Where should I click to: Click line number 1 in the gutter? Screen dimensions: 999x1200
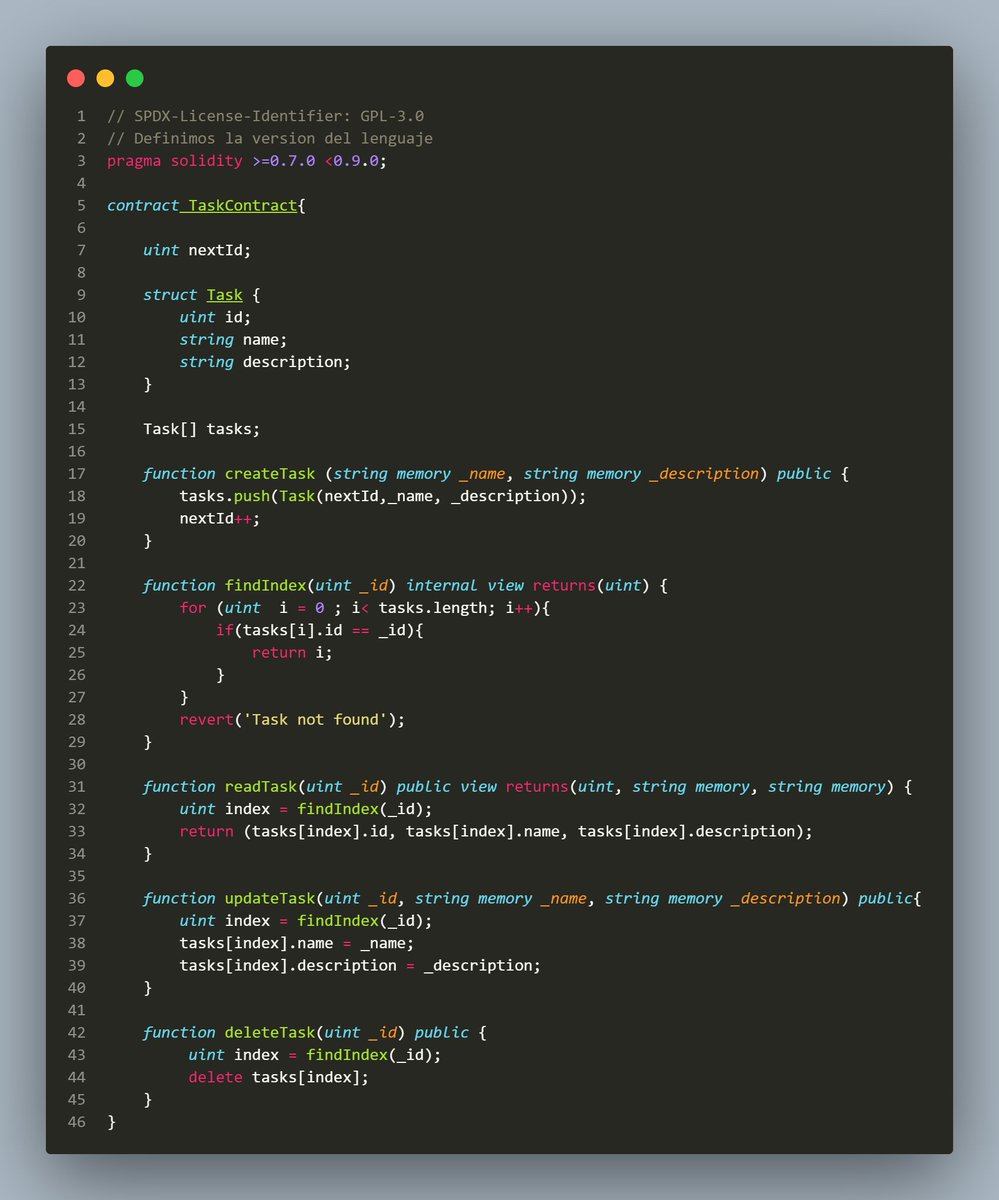click(81, 116)
